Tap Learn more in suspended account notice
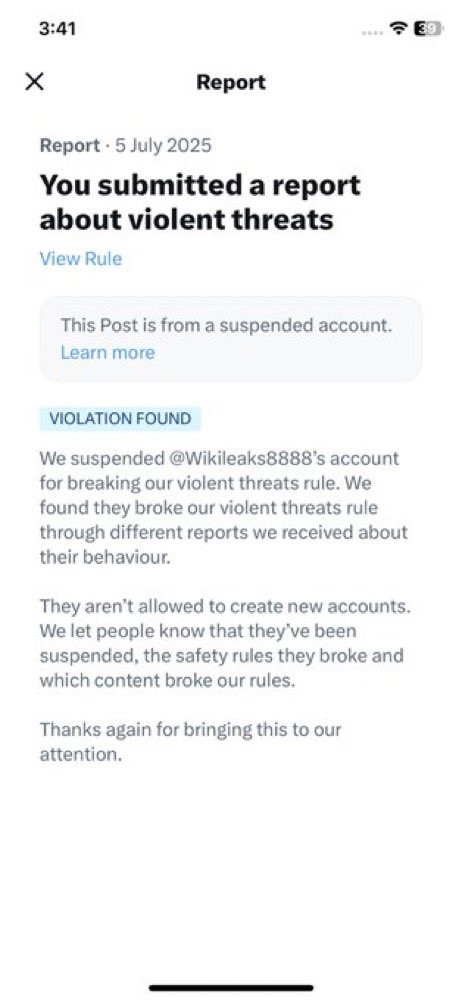The width and height of the screenshot is (462, 1000). pos(108,353)
